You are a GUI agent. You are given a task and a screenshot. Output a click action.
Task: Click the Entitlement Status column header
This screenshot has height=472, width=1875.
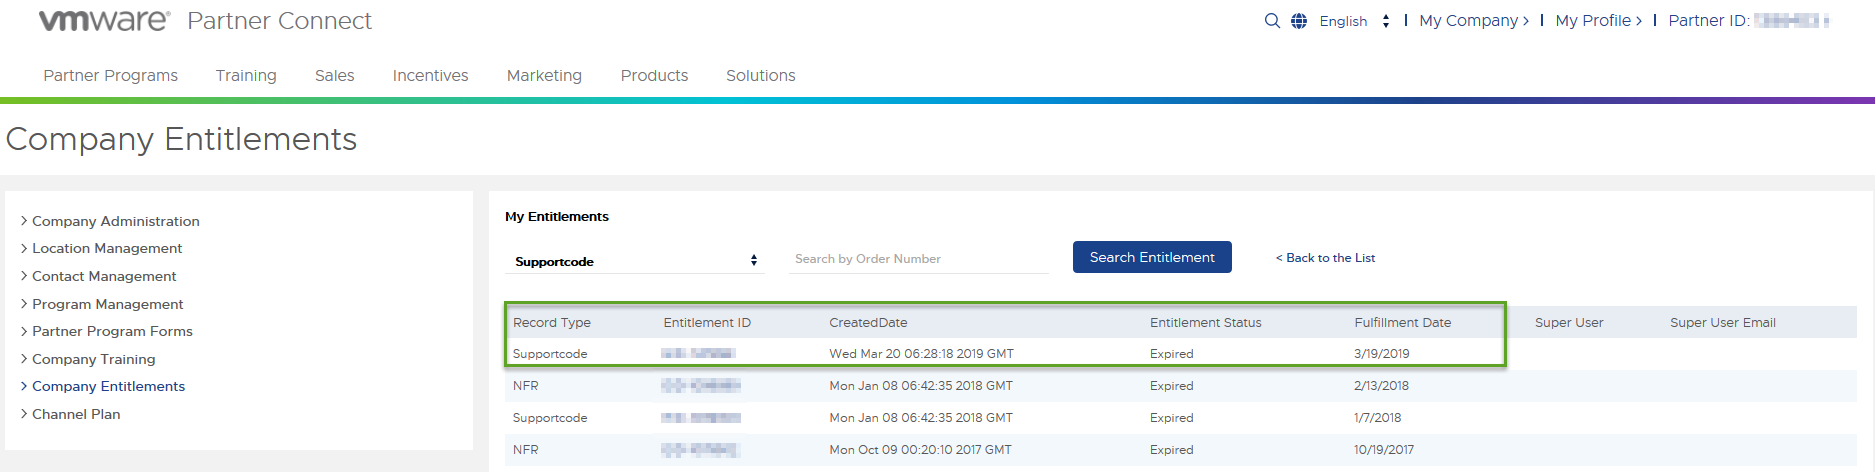[x=1206, y=323]
